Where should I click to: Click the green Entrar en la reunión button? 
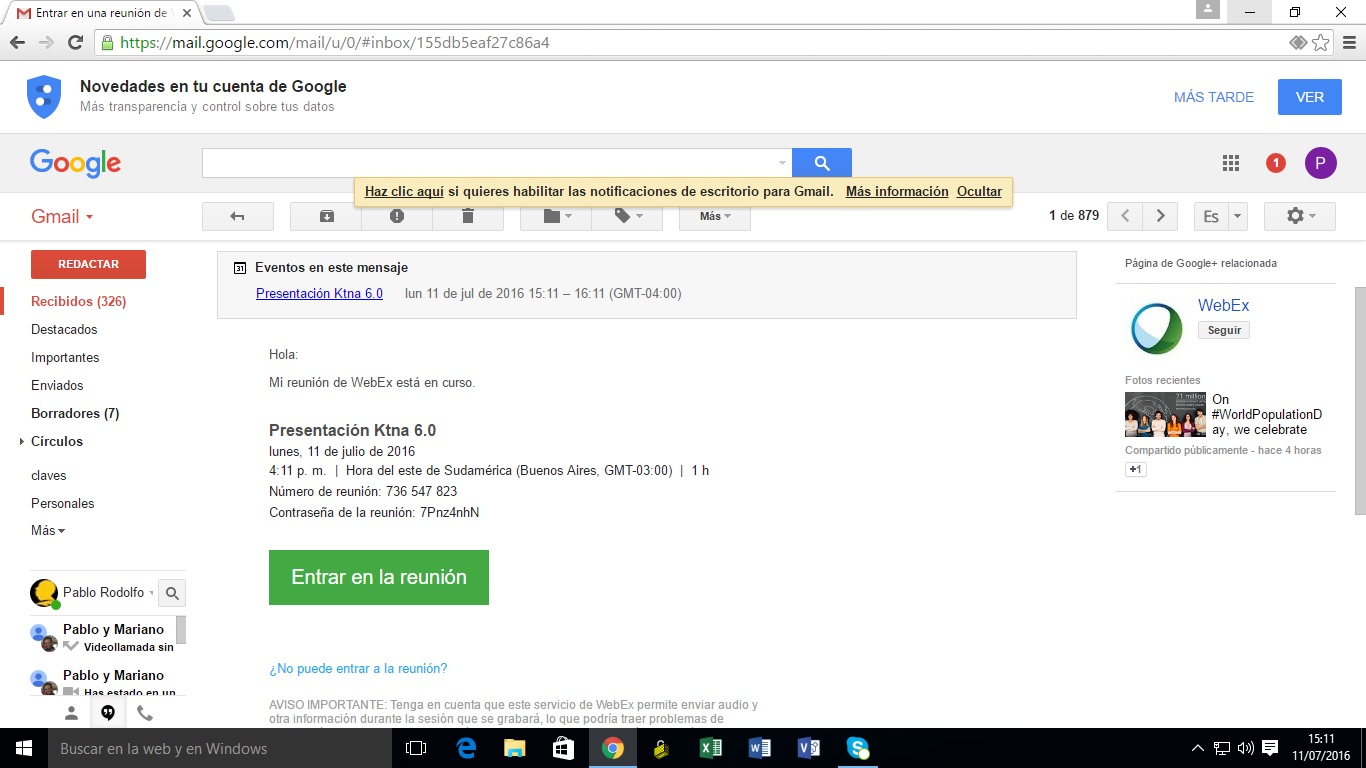[378, 577]
